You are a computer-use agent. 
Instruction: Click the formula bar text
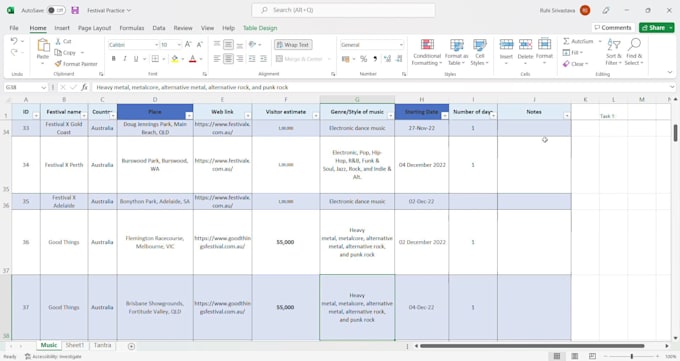[192, 87]
